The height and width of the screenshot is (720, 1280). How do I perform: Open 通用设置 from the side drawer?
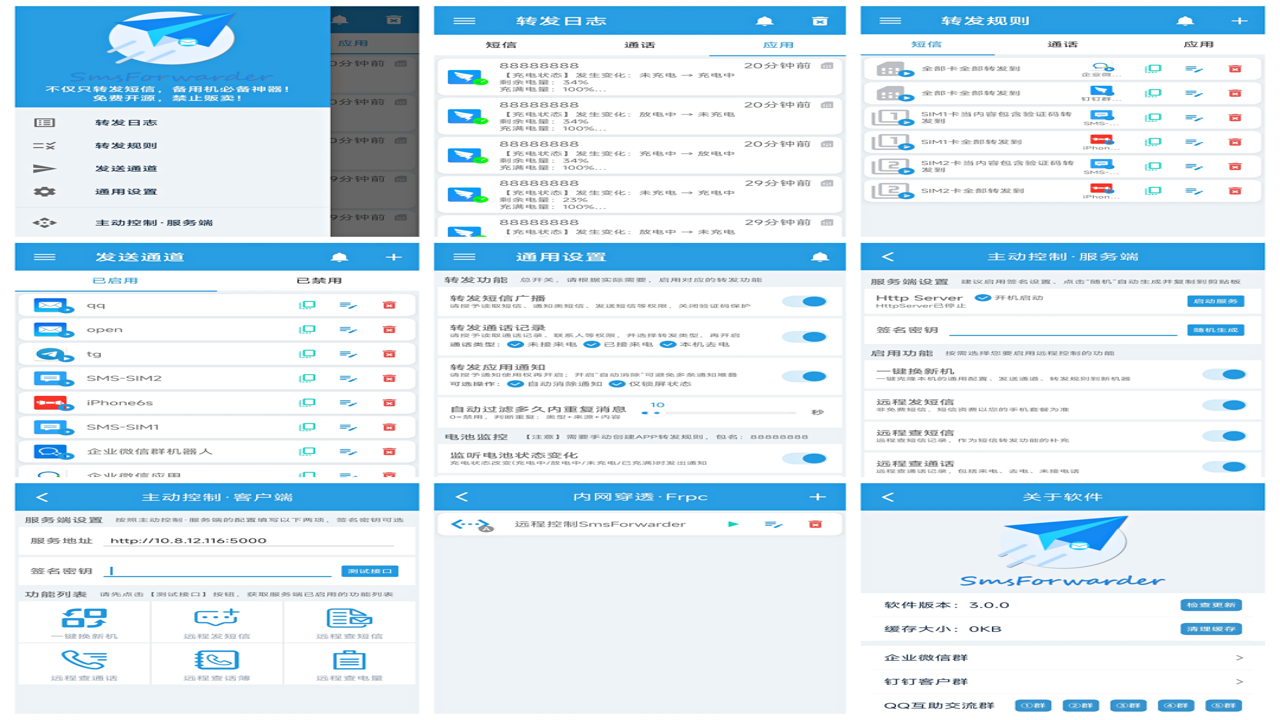tap(126, 192)
